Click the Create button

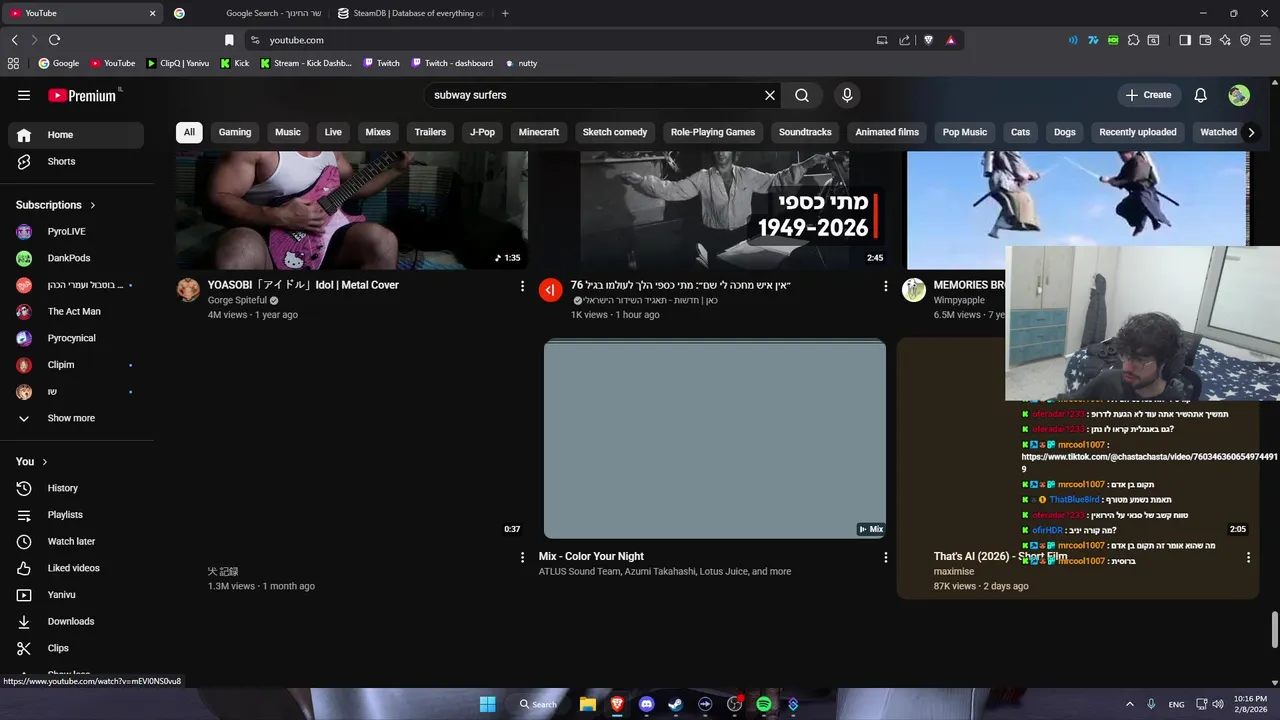pos(1148,95)
